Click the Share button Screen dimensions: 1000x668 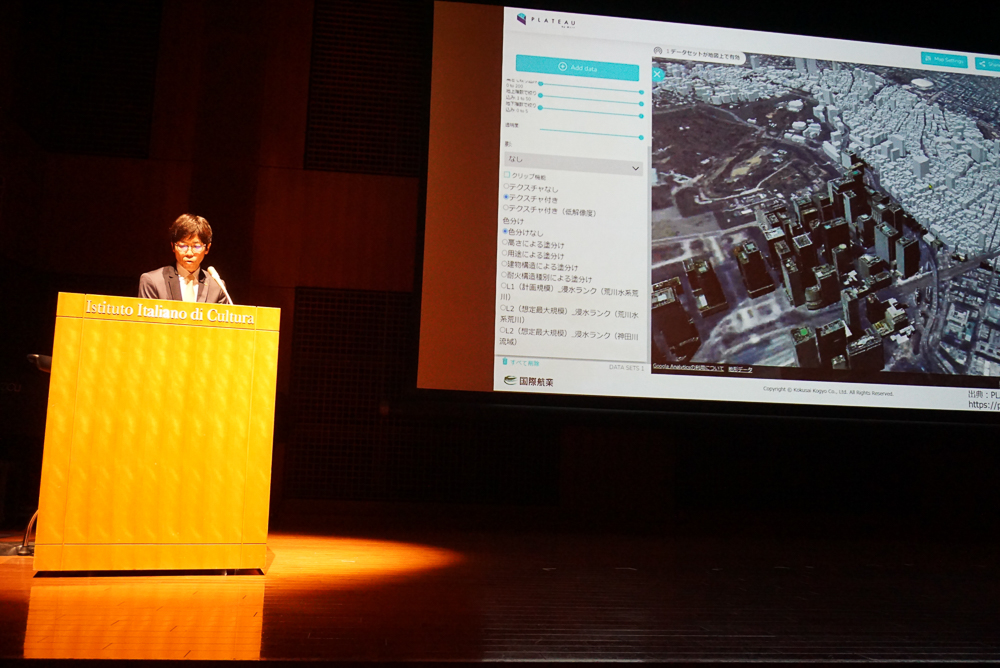(x=989, y=64)
